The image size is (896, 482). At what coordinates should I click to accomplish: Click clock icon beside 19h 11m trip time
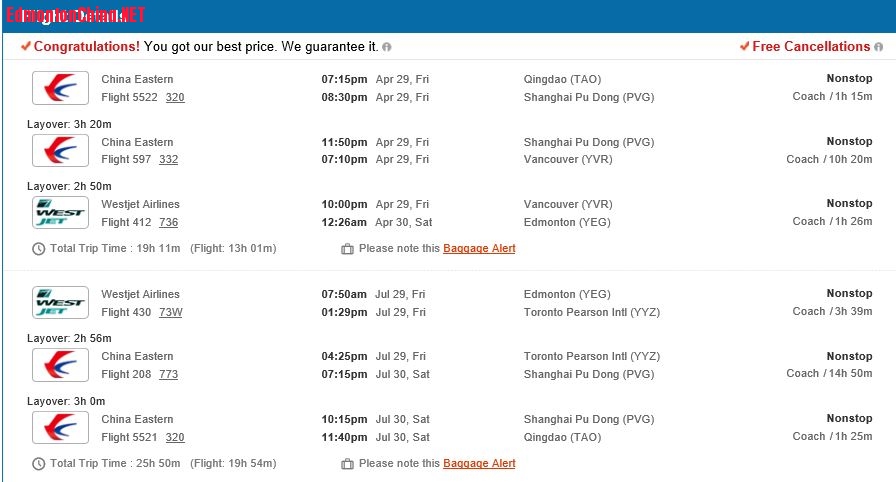point(39,249)
